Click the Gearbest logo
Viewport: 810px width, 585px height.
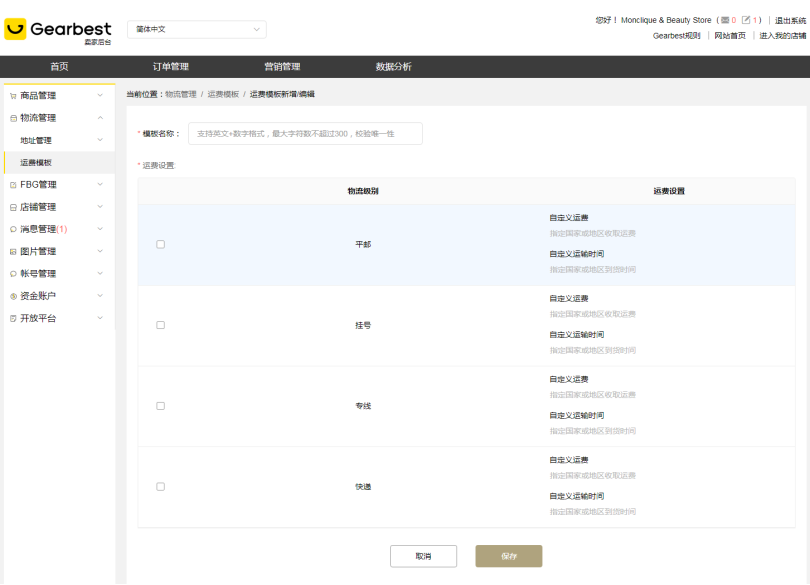point(57,29)
